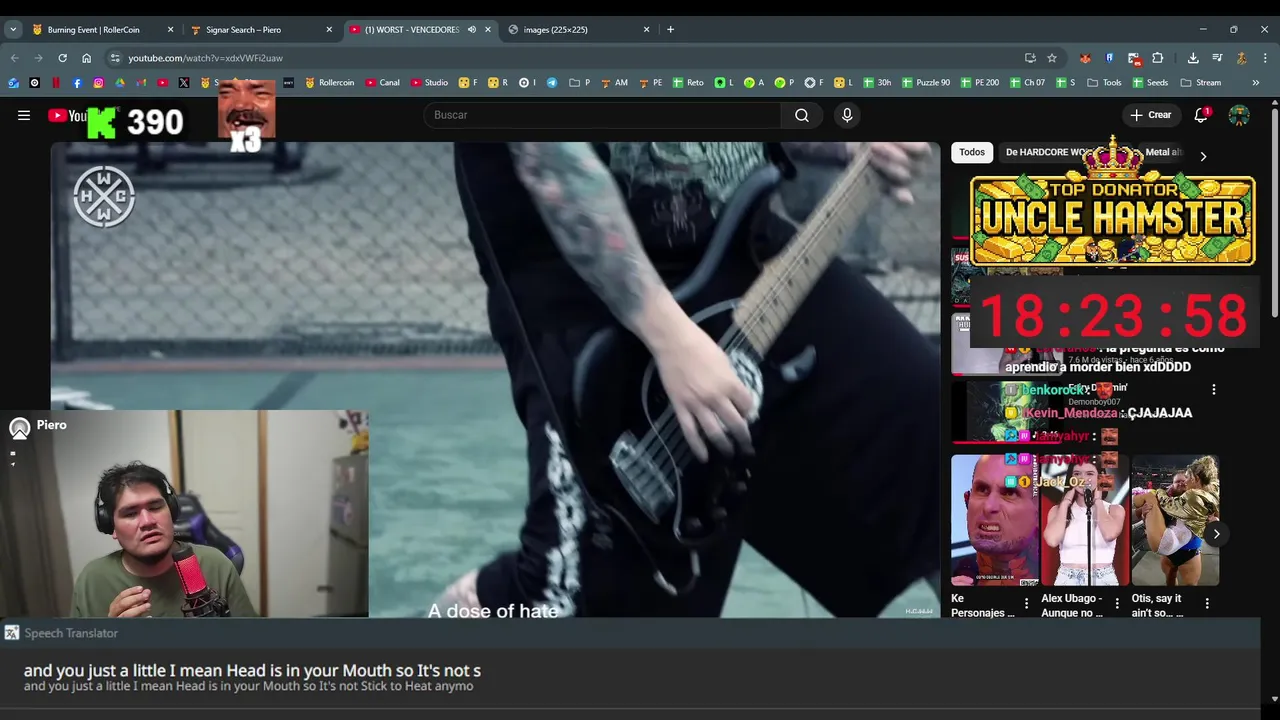Open the PE 200 bookmark
This screenshot has width=1280, height=720.
[980, 83]
